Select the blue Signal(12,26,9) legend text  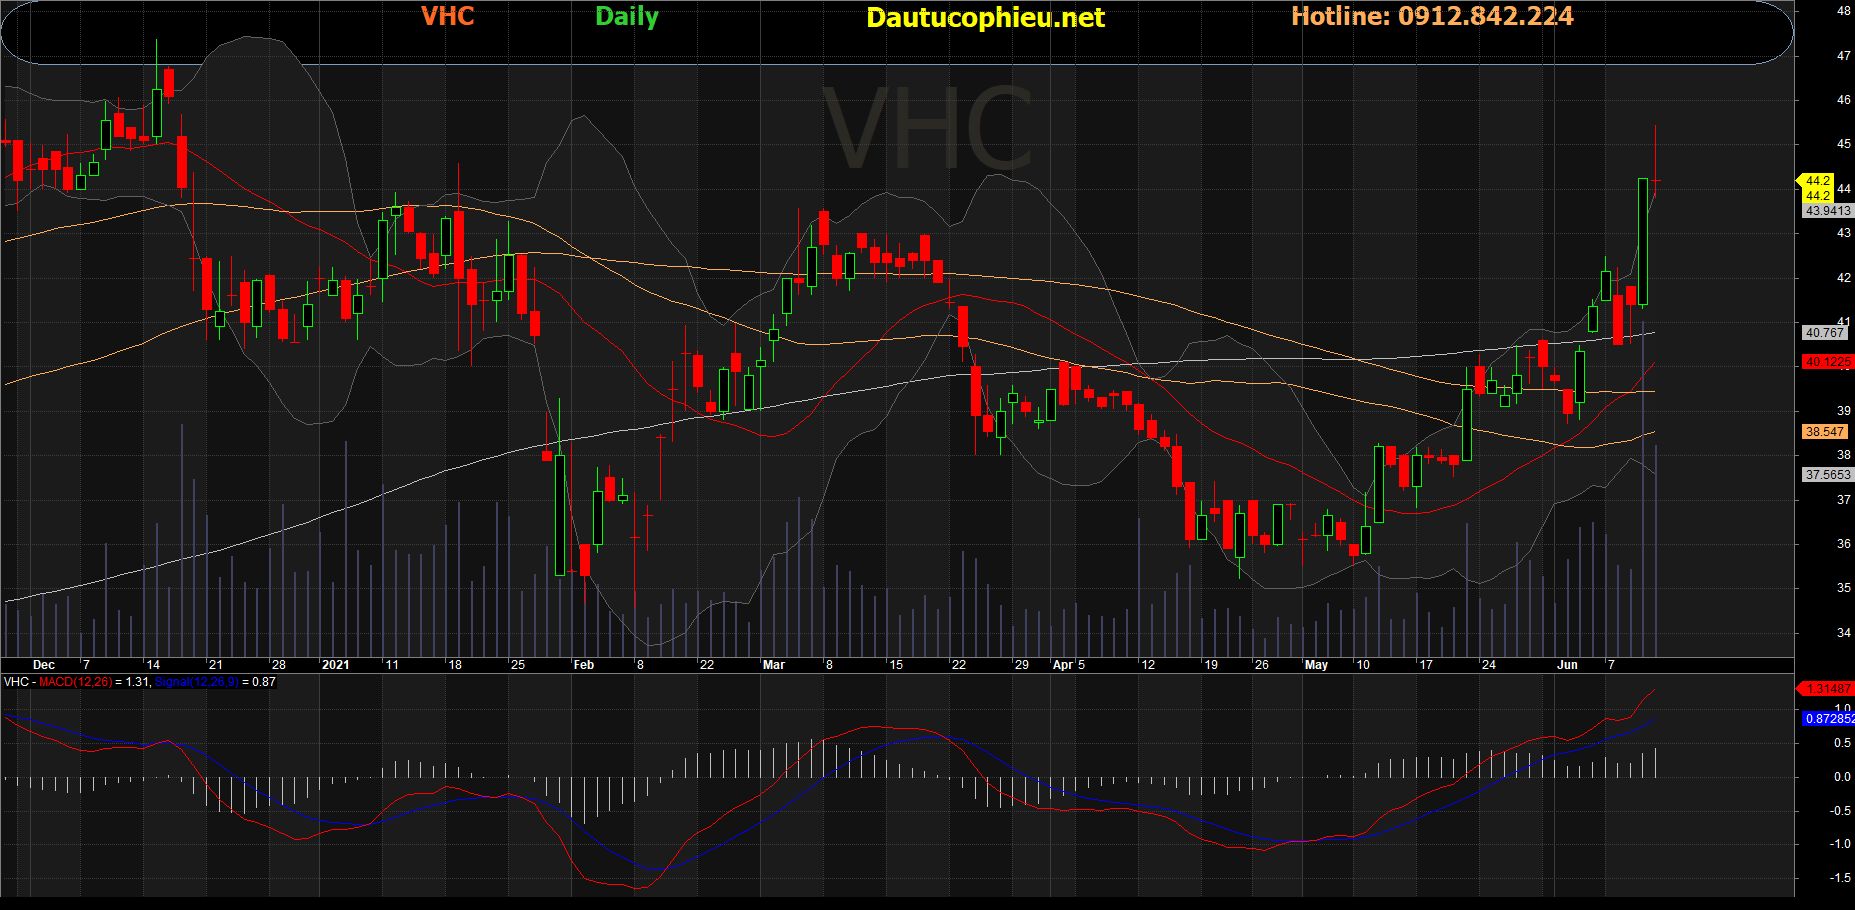pos(196,682)
